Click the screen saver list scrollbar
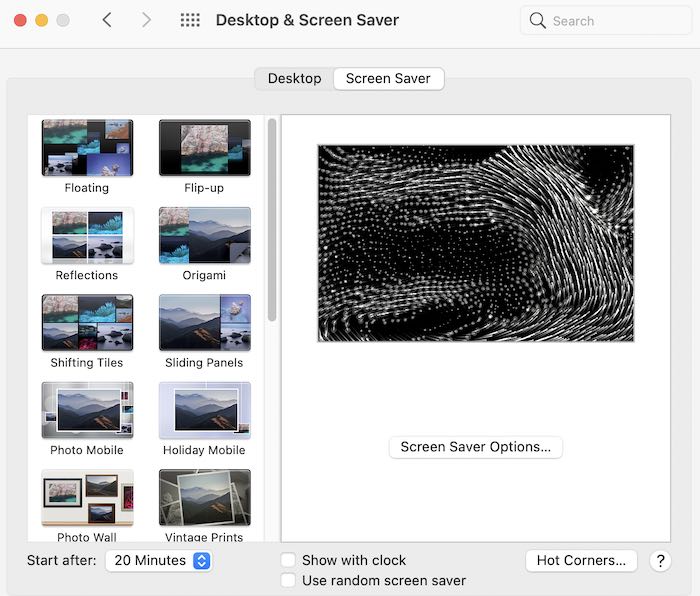This screenshot has height=596, width=700. [x=272, y=220]
